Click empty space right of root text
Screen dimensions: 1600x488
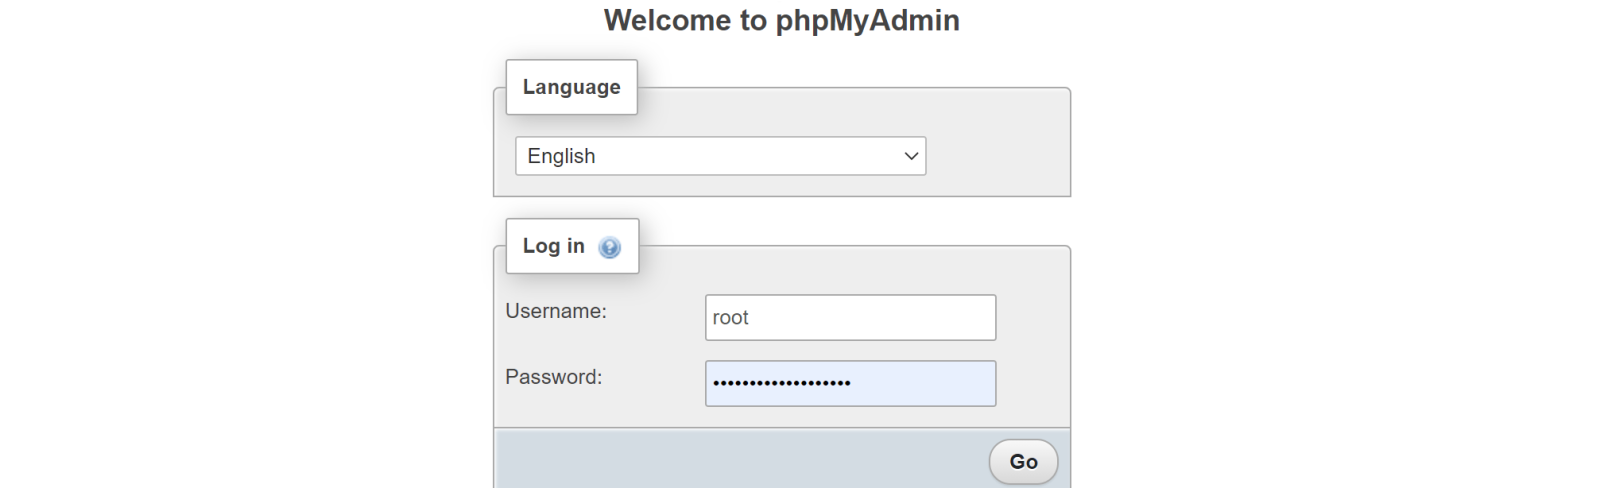pos(880,317)
